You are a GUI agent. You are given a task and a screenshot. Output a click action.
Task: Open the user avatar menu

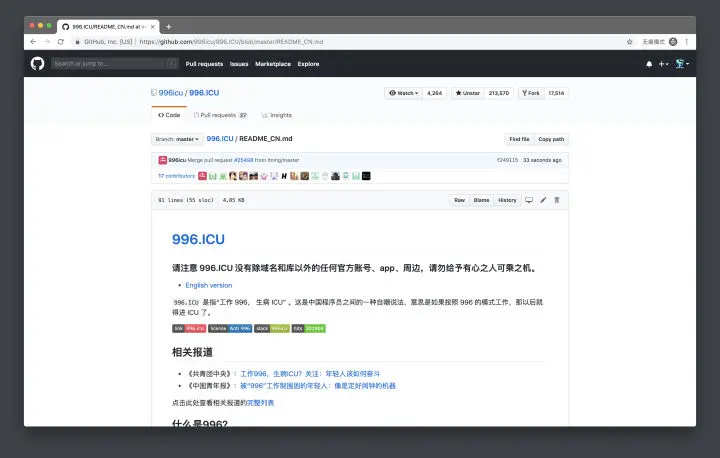click(x=682, y=64)
